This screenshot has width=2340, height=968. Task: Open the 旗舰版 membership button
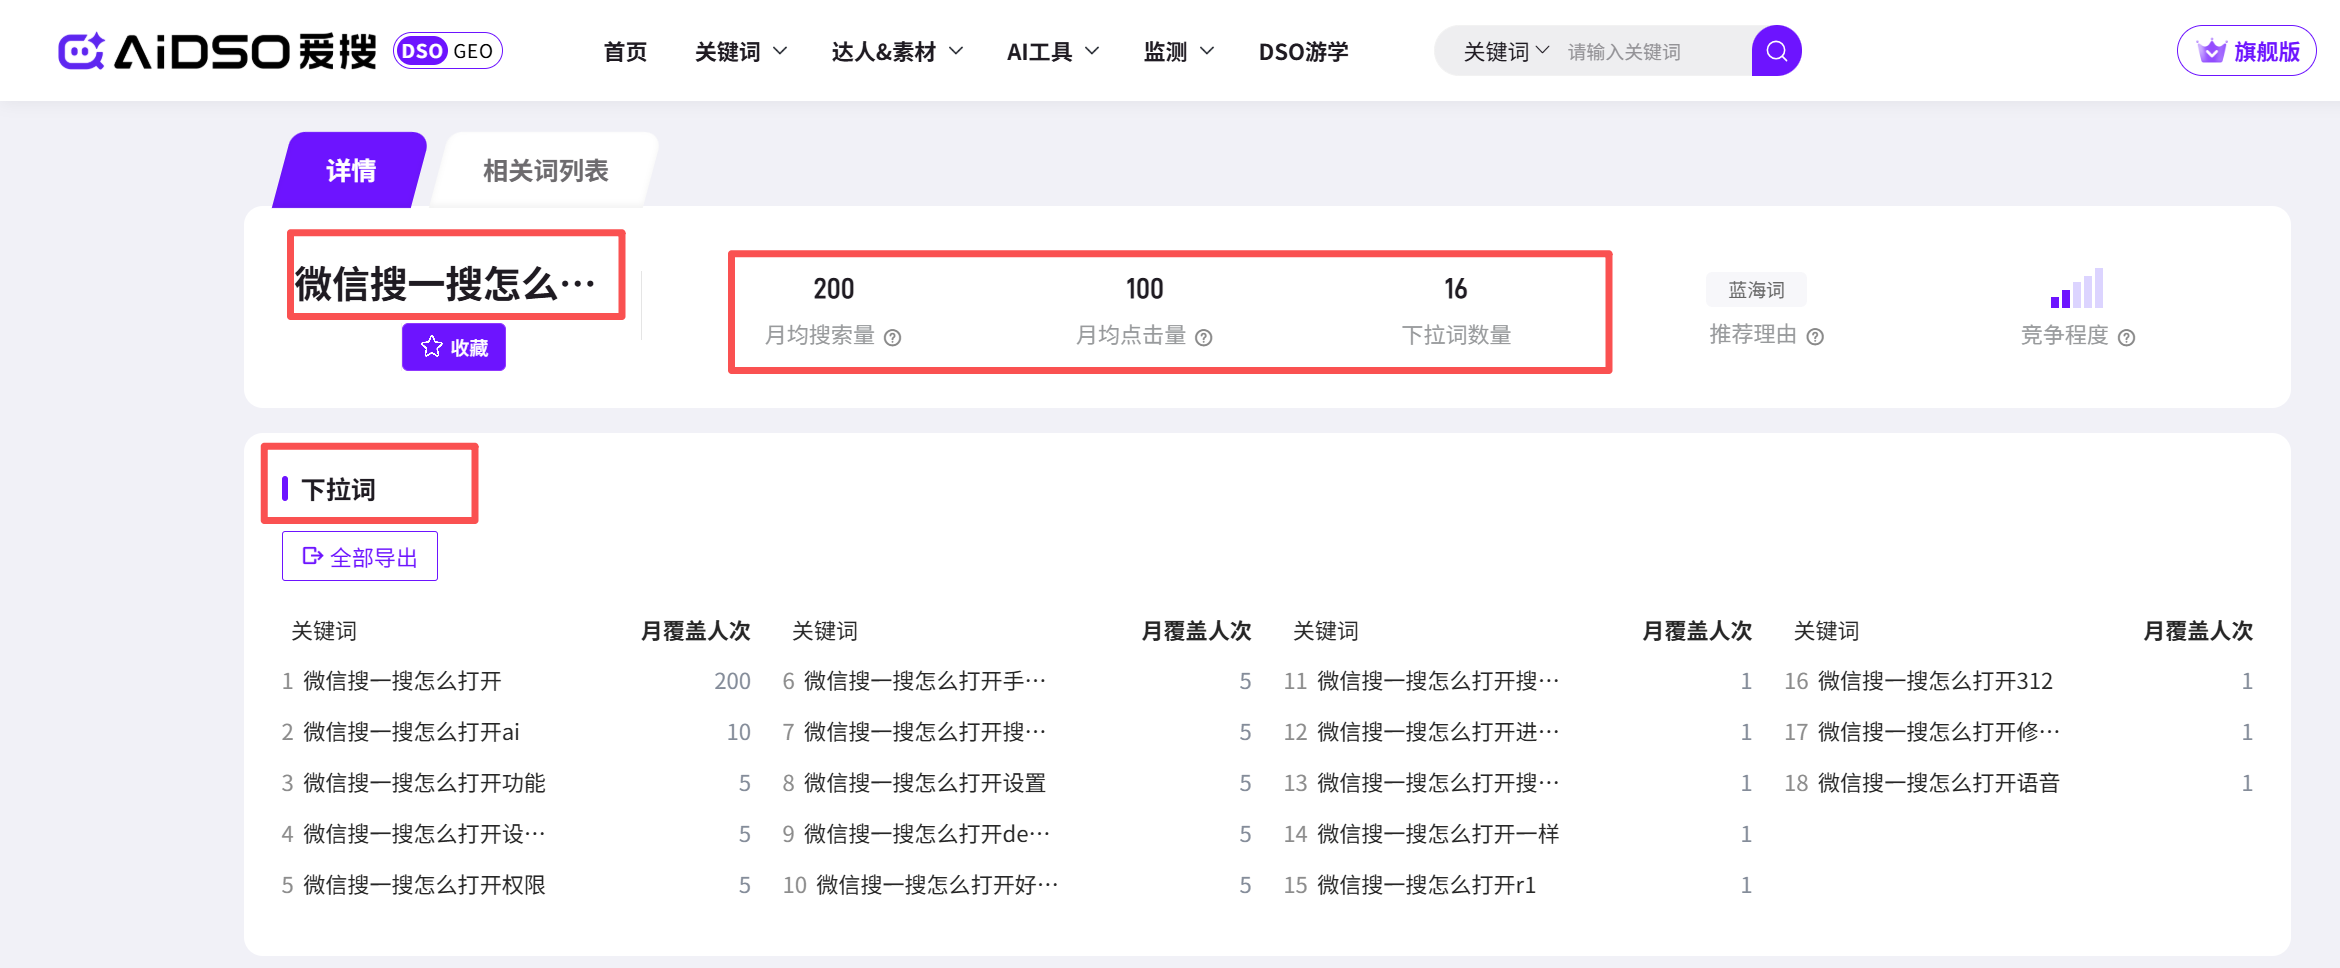point(2246,51)
